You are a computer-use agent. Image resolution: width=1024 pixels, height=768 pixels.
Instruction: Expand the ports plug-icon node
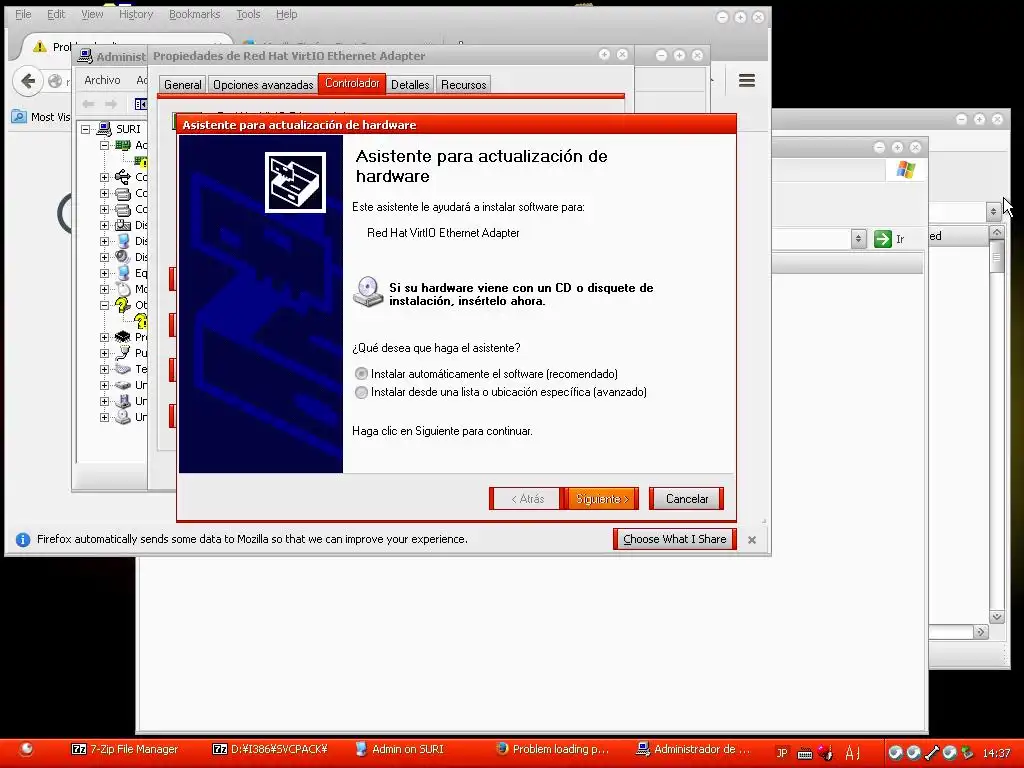(x=104, y=353)
